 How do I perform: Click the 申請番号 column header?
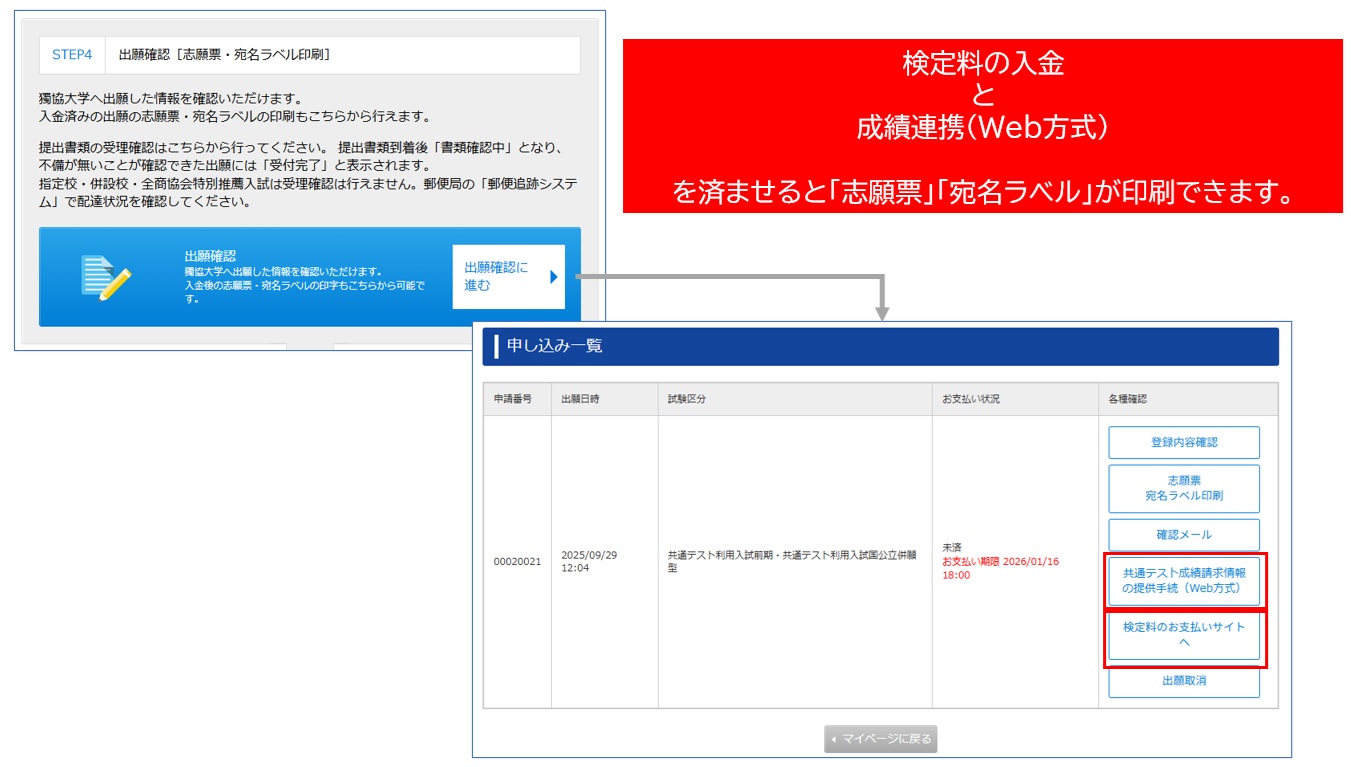(x=517, y=399)
